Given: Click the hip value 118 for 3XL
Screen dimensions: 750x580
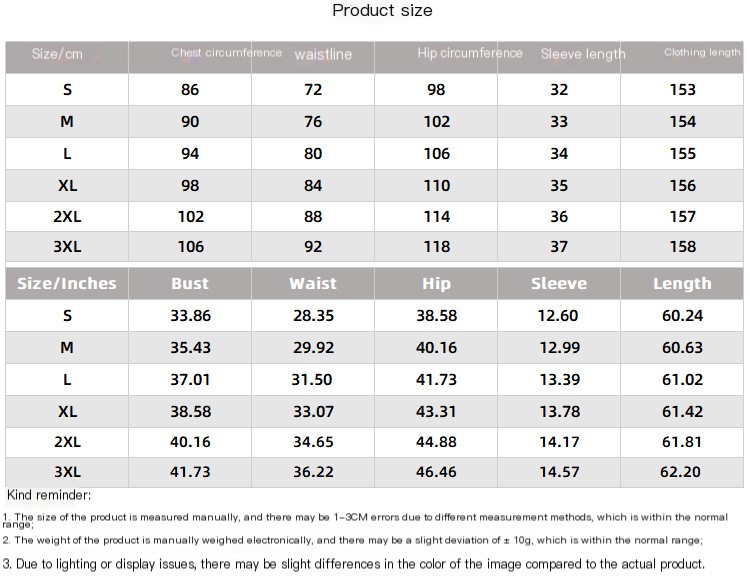Looking at the screenshot, I should click(x=436, y=247).
